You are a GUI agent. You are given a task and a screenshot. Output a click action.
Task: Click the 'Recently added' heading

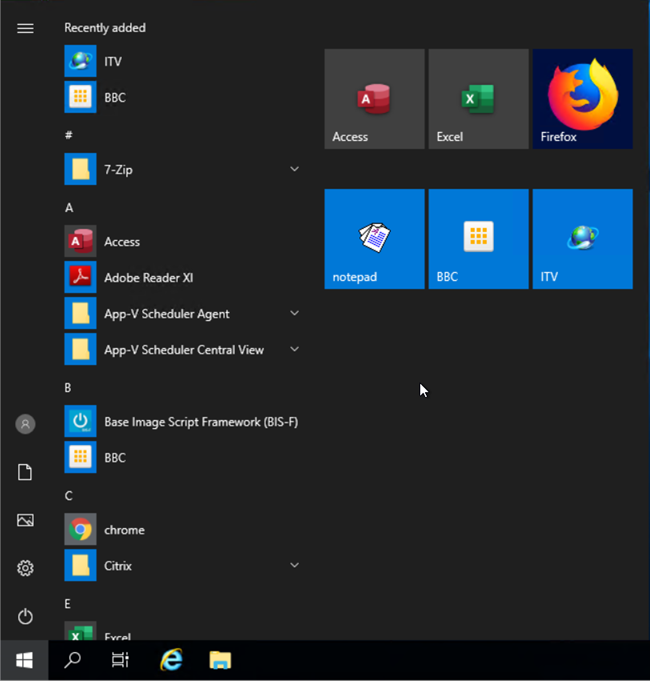pos(105,28)
